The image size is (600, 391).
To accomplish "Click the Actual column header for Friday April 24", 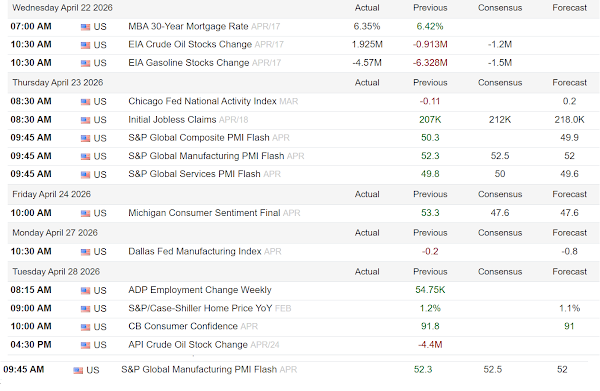I will (x=367, y=194).
